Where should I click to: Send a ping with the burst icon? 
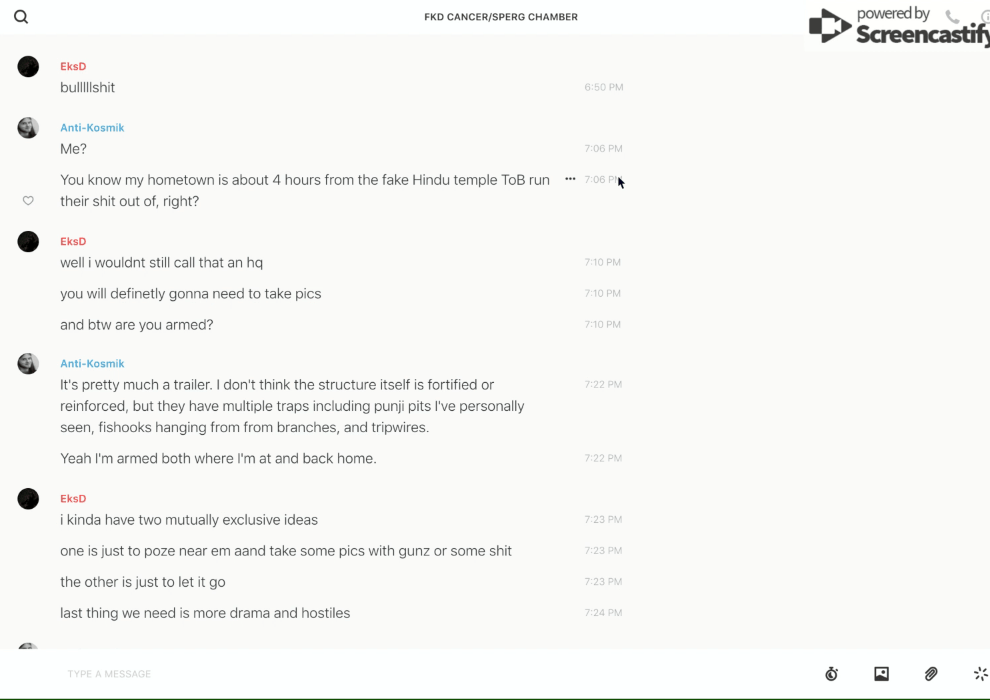(980, 674)
